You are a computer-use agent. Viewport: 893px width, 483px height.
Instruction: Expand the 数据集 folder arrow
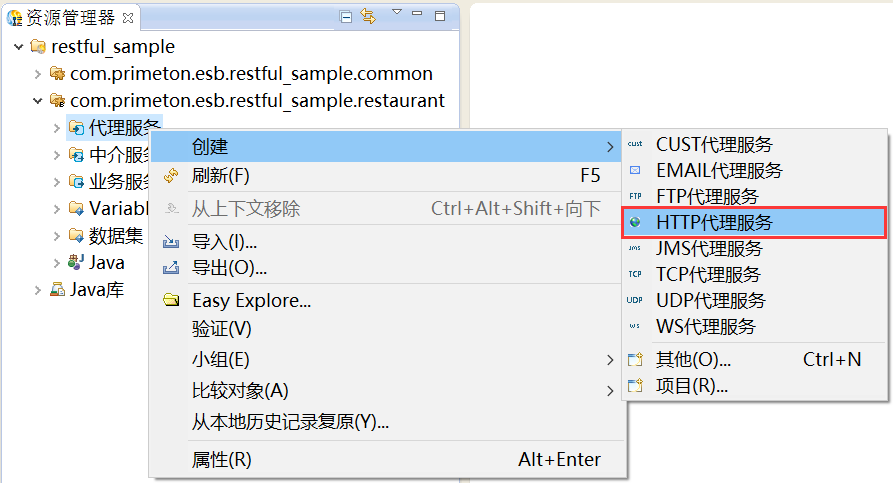[x=56, y=236]
